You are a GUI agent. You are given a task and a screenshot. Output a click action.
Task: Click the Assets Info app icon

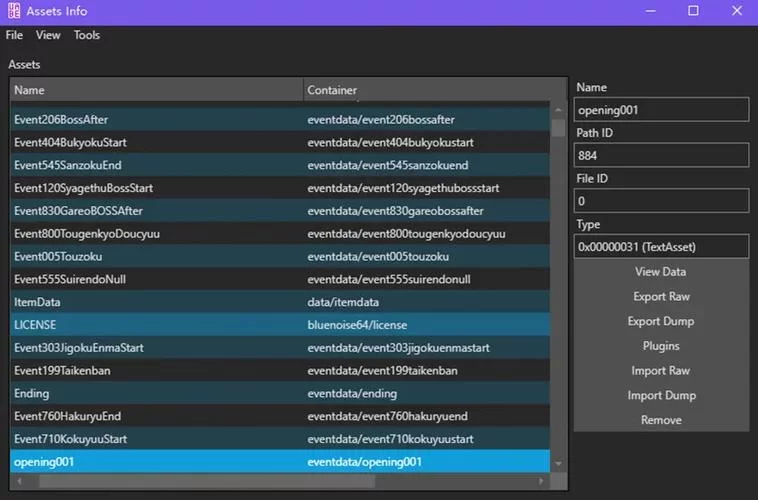tap(13, 11)
